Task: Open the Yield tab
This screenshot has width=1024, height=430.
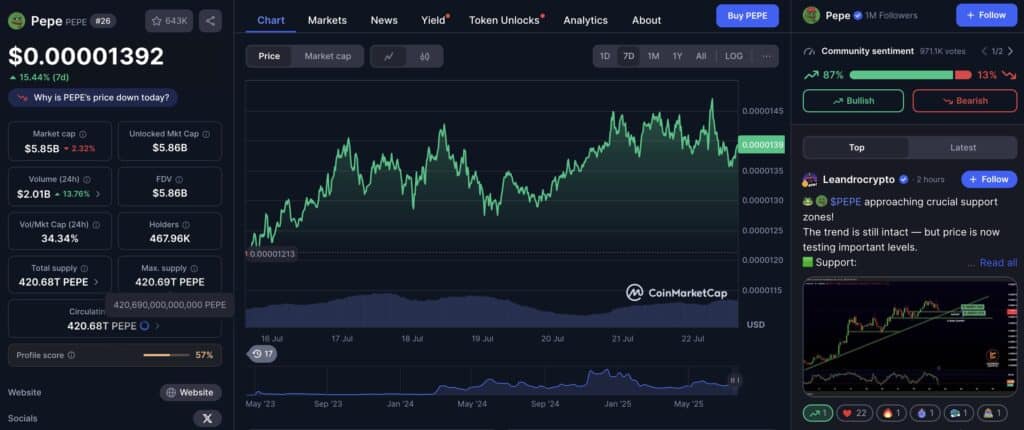Action: (434, 20)
